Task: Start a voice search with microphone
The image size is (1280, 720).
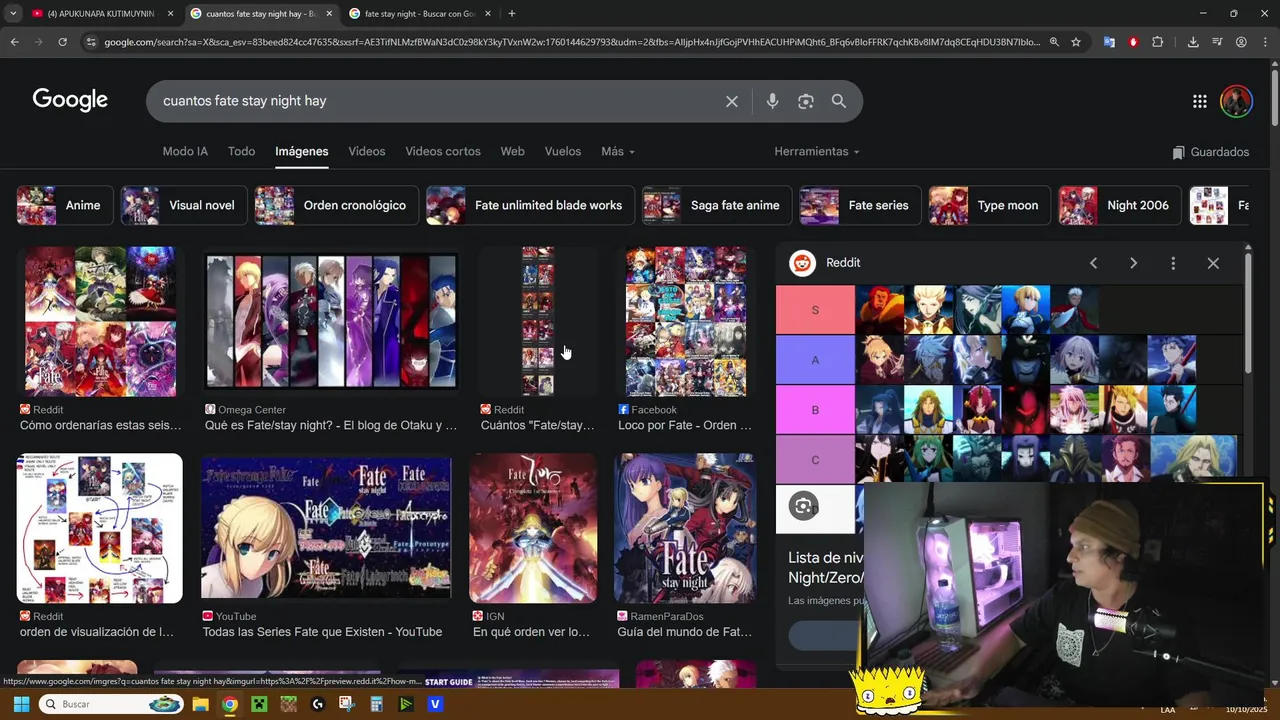Action: (x=772, y=101)
